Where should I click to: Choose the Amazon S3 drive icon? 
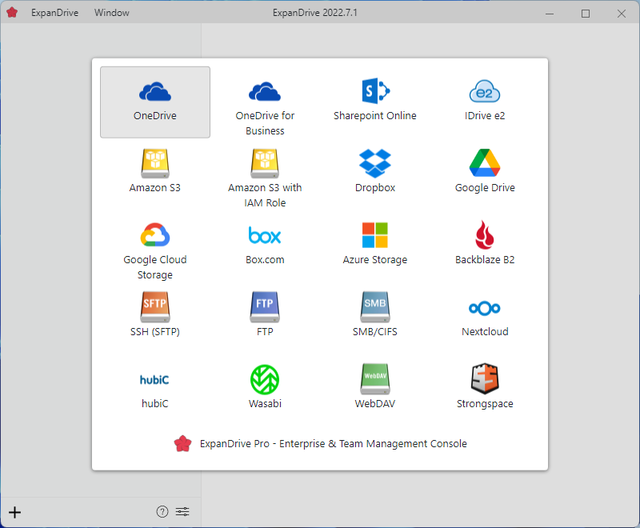(155, 163)
